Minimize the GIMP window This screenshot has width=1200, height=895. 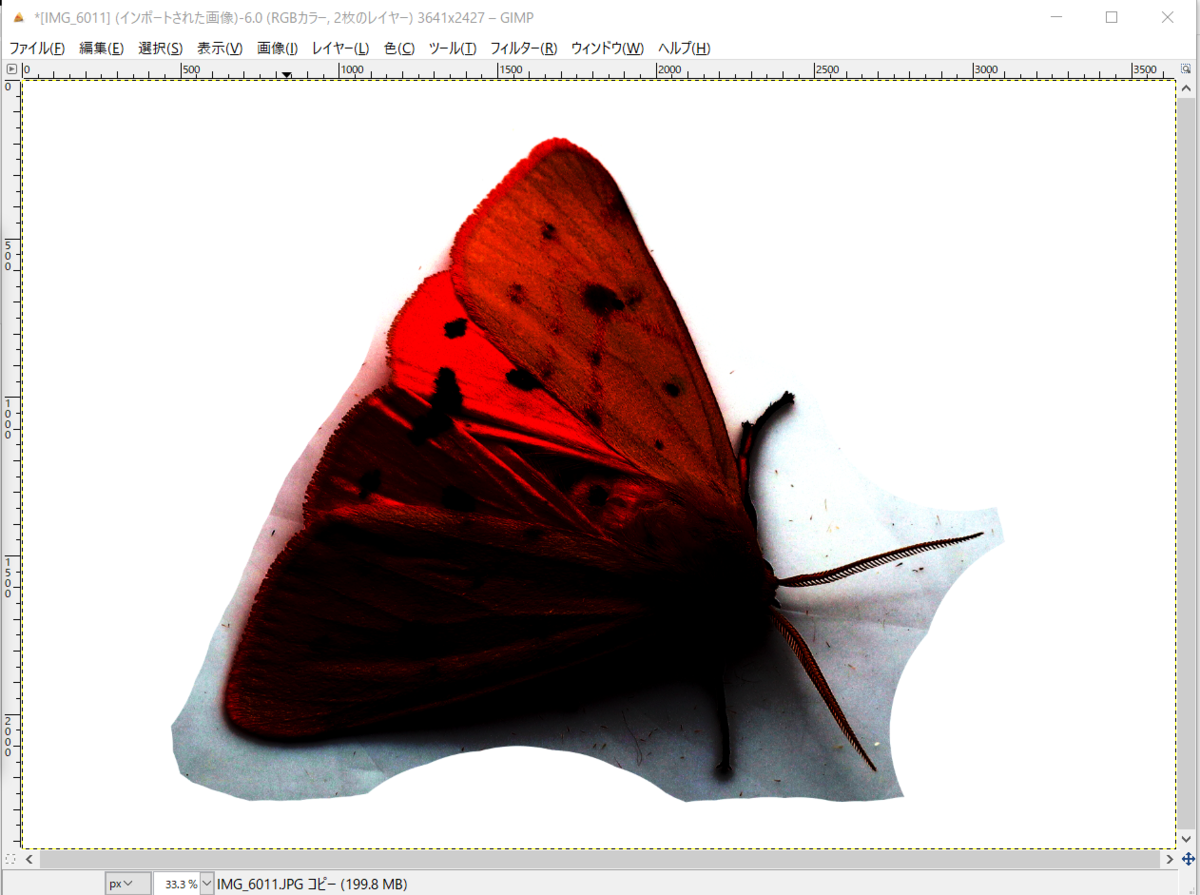(x=1056, y=17)
